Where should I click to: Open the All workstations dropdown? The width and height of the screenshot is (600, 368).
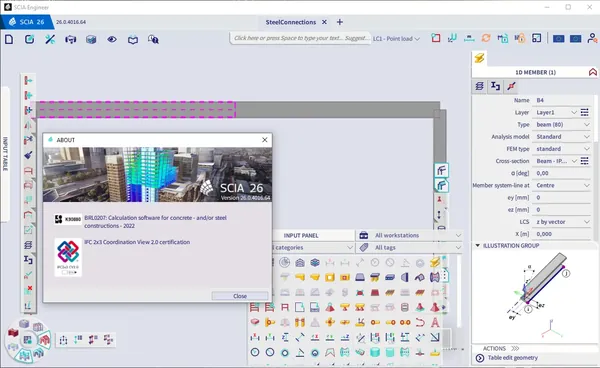coord(409,235)
